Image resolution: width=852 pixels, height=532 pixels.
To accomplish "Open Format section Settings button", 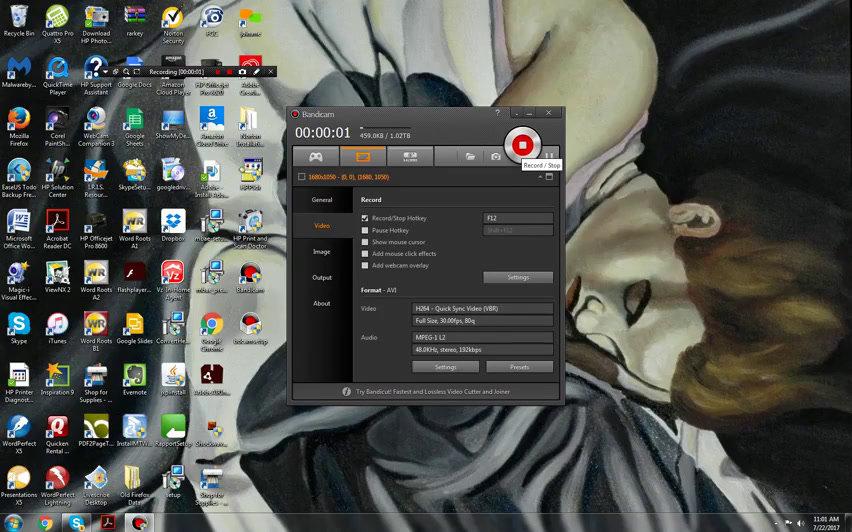I will [446, 367].
